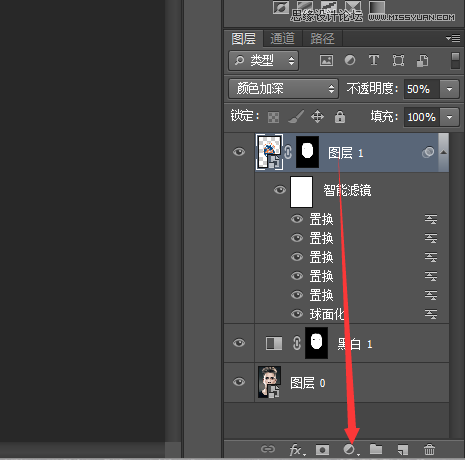
Task: Hide the 图层 0 layer
Action: click(x=239, y=382)
